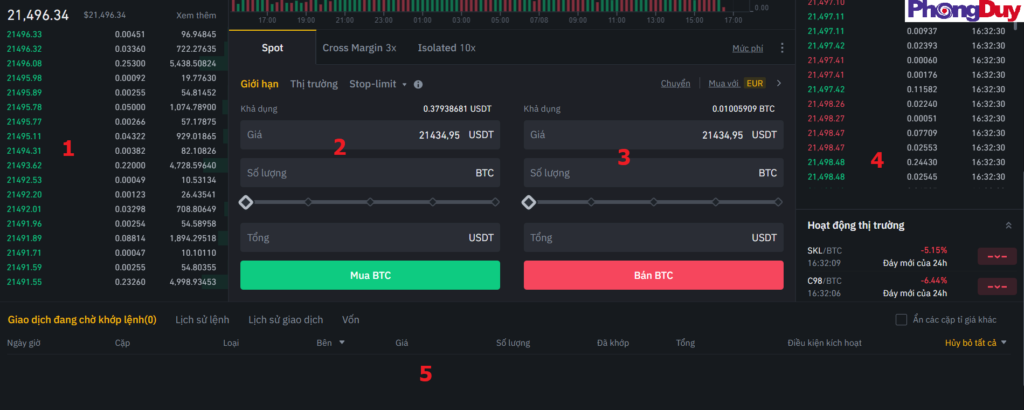Check the Ẩn các cặp tỉ giá khác box

[x=901, y=320]
